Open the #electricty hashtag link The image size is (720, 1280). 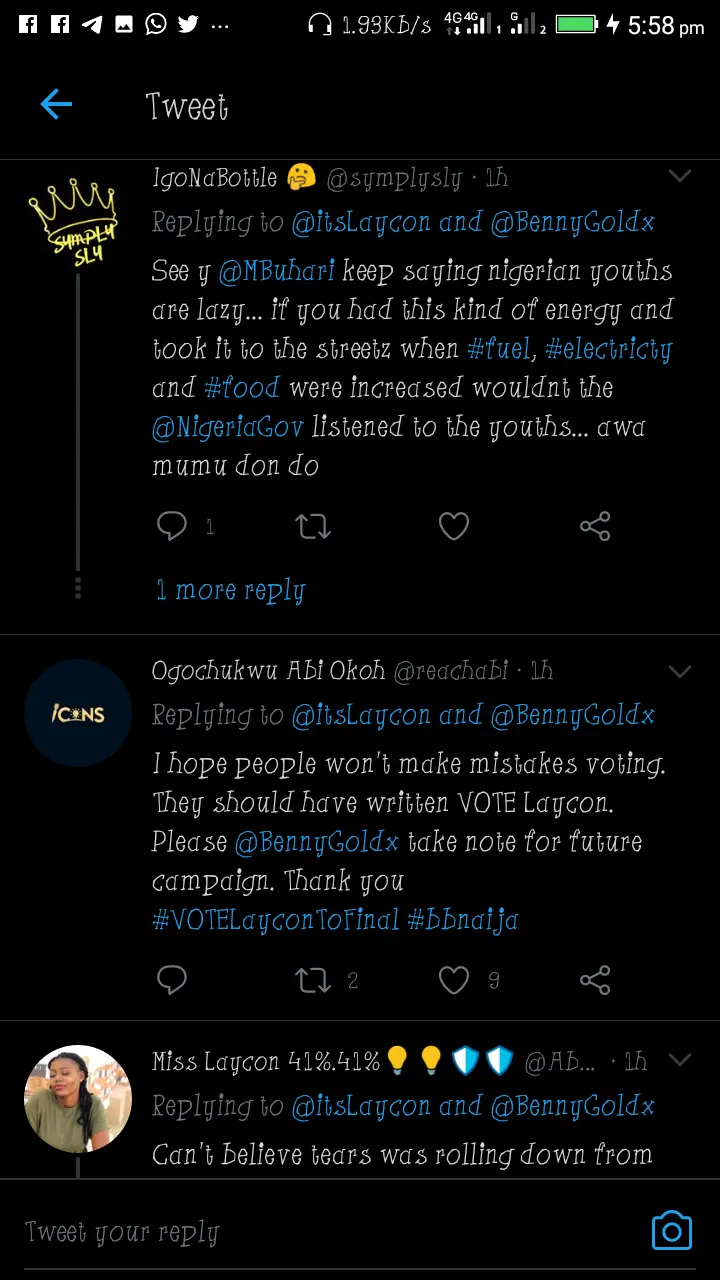tap(608, 349)
